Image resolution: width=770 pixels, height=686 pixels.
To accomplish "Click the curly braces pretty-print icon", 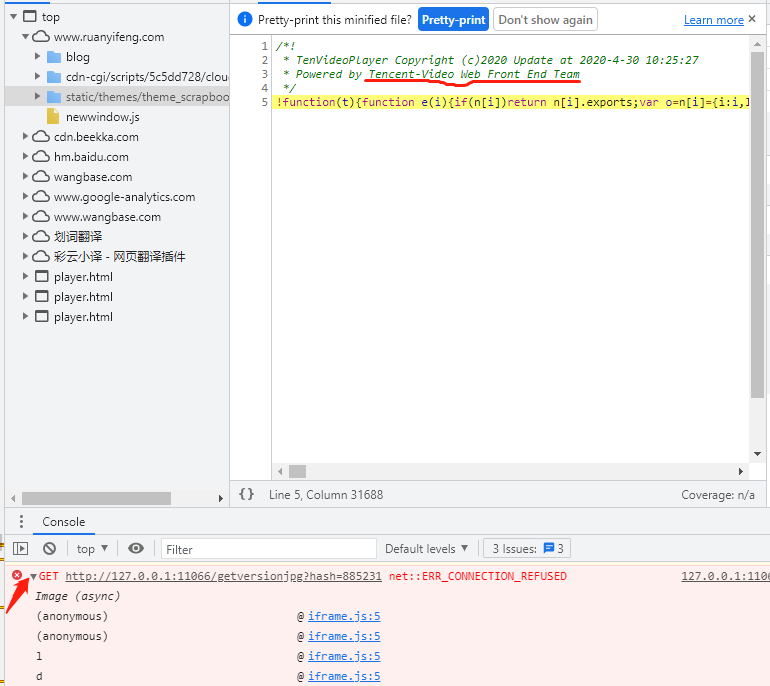I will 246,494.
